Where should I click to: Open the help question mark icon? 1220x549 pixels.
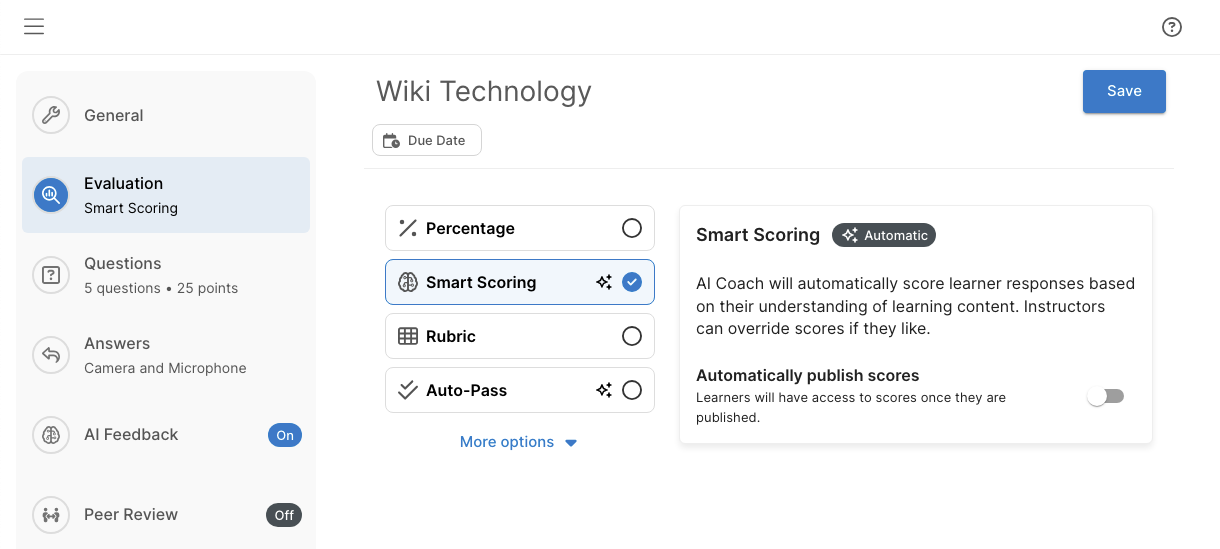coord(1172,27)
